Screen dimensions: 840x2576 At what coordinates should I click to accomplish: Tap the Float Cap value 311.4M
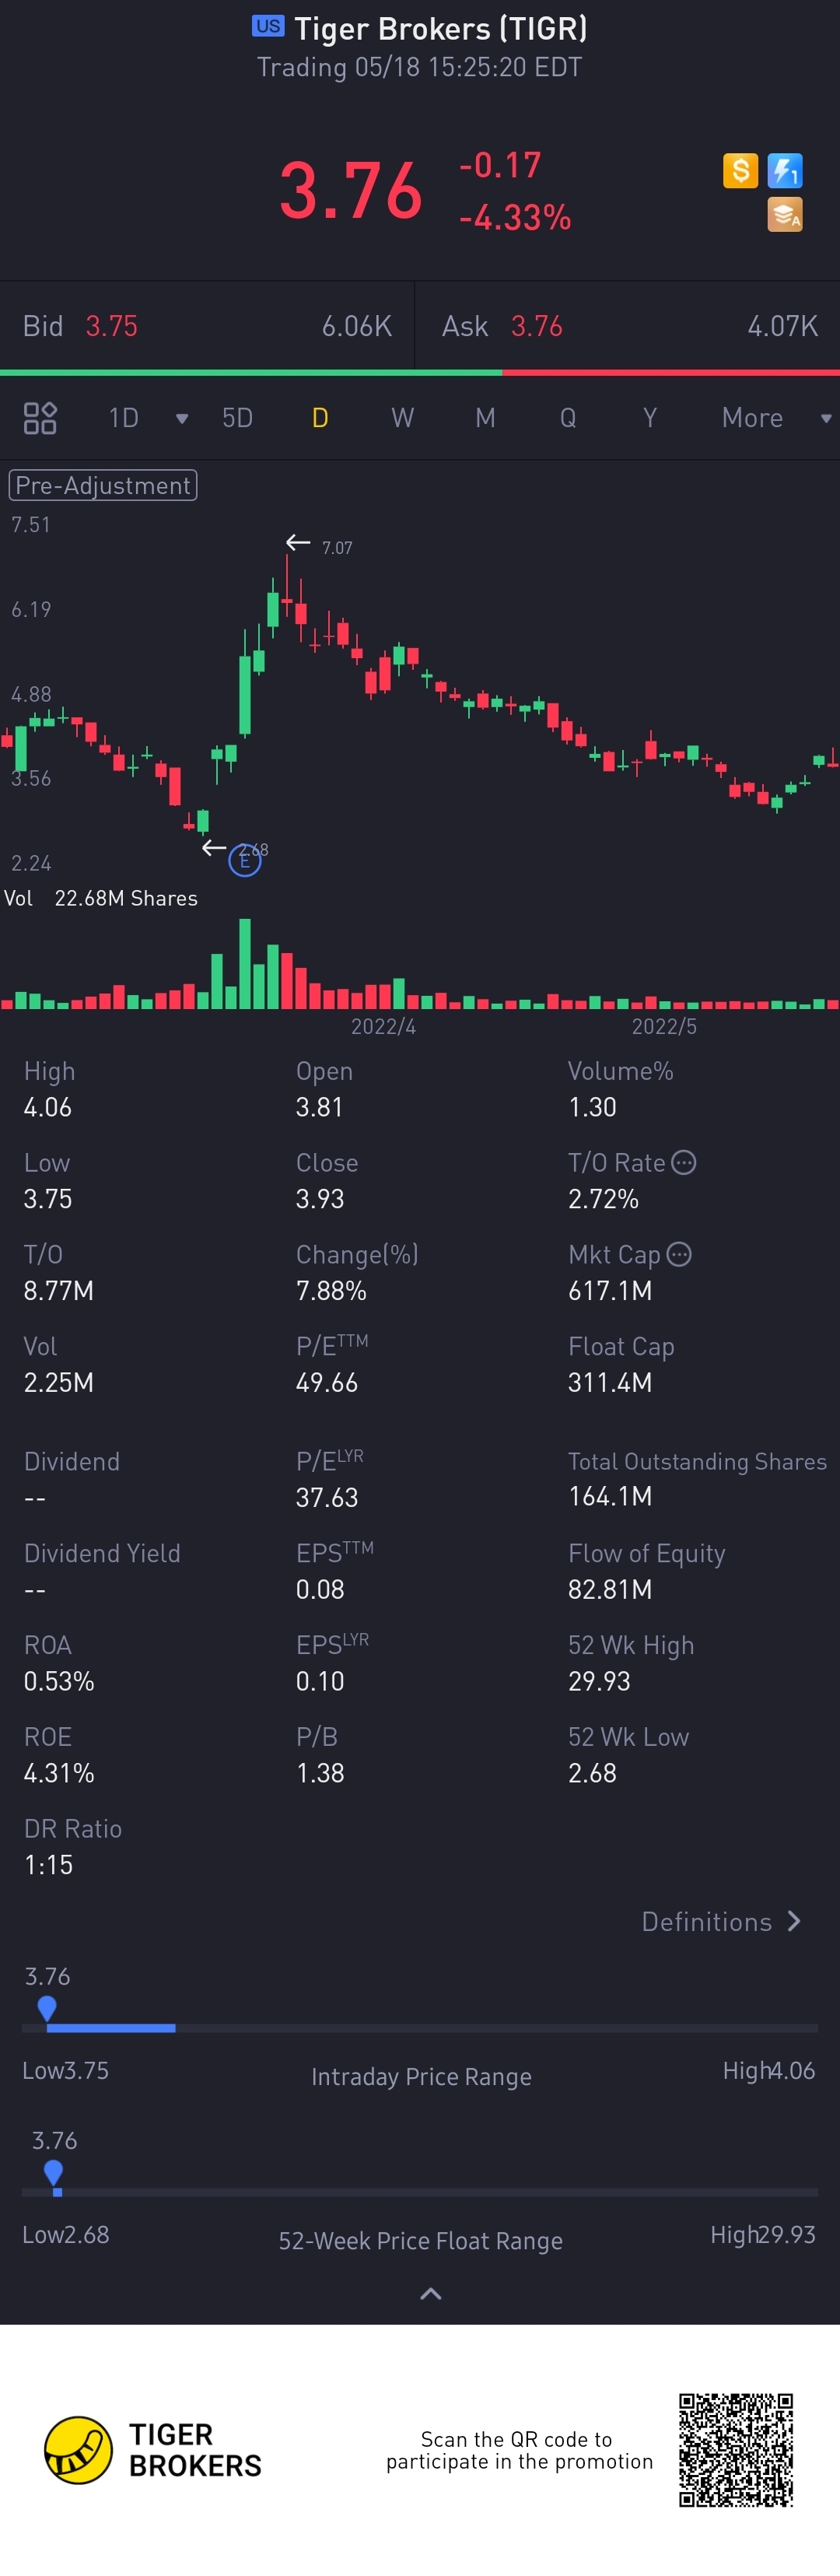(610, 1382)
